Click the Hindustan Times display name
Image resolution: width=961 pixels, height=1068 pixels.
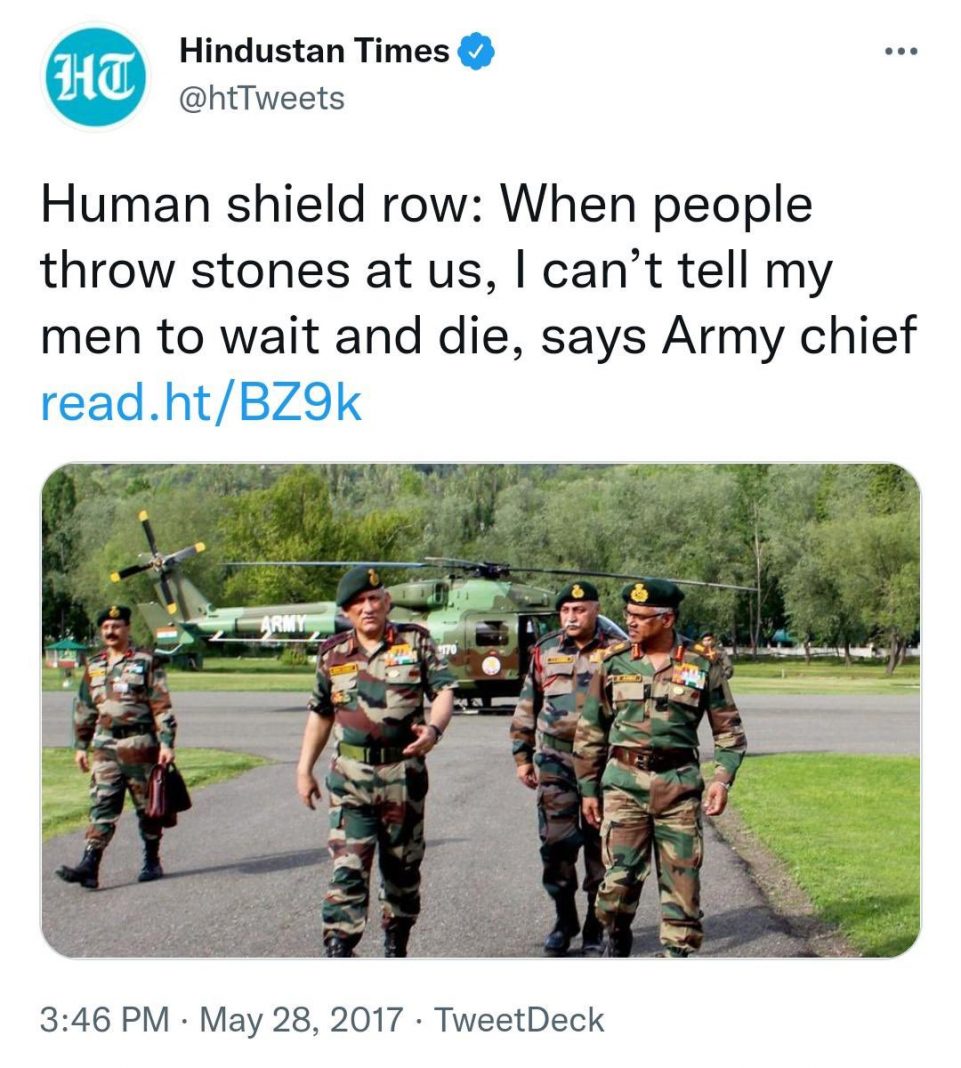pyautogui.click(x=313, y=51)
